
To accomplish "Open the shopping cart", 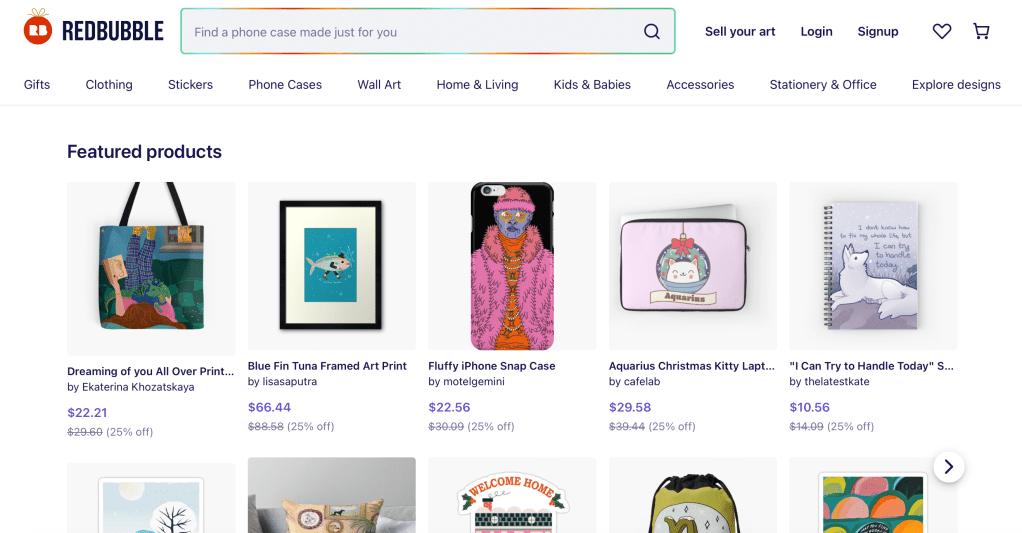I will tap(981, 32).
